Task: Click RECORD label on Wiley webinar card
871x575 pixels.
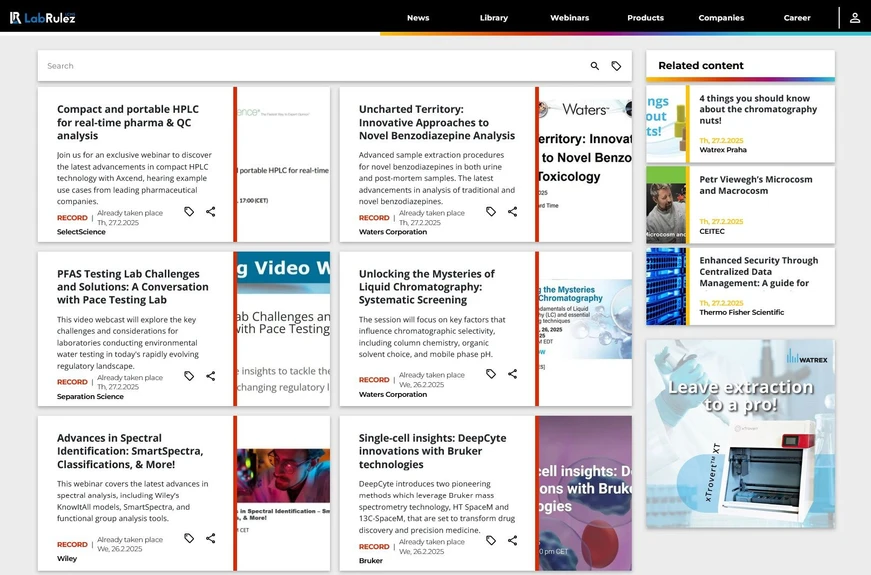Action: click(72, 544)
